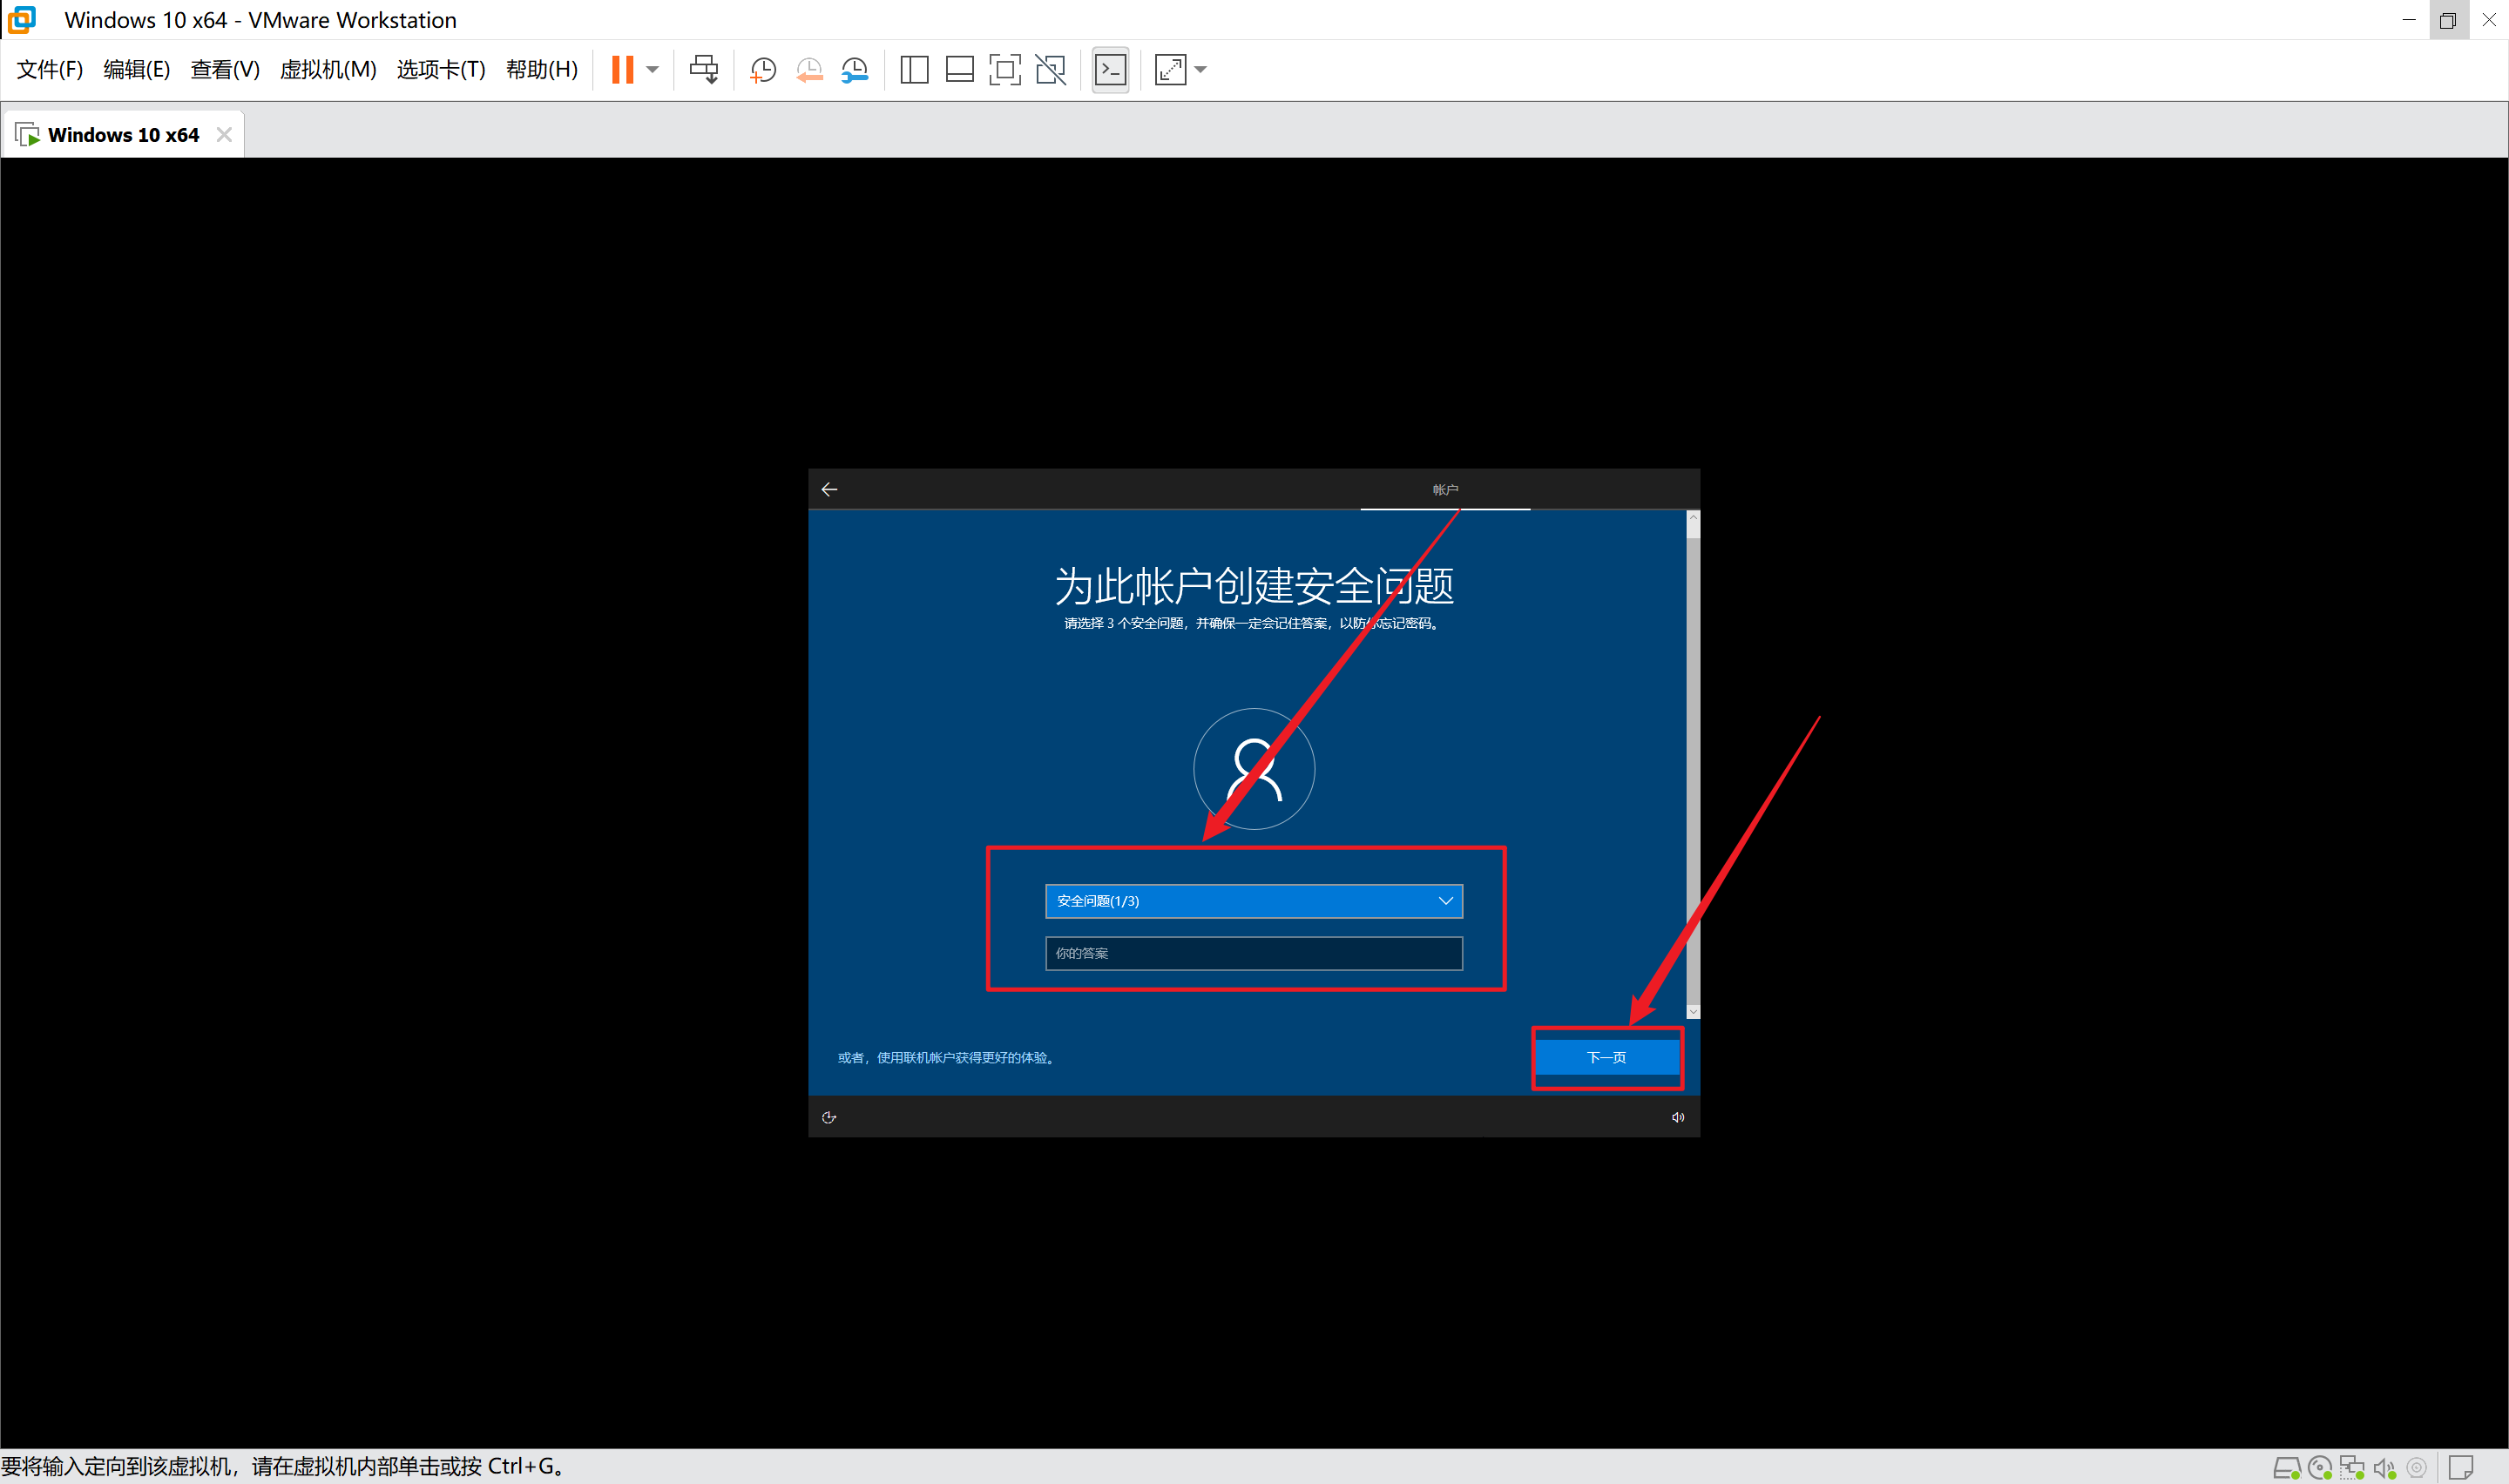Viewport: 2509px width, 1484px height.
Task: Click the console view toolbar icon
Action: [x=1110, y=69]
